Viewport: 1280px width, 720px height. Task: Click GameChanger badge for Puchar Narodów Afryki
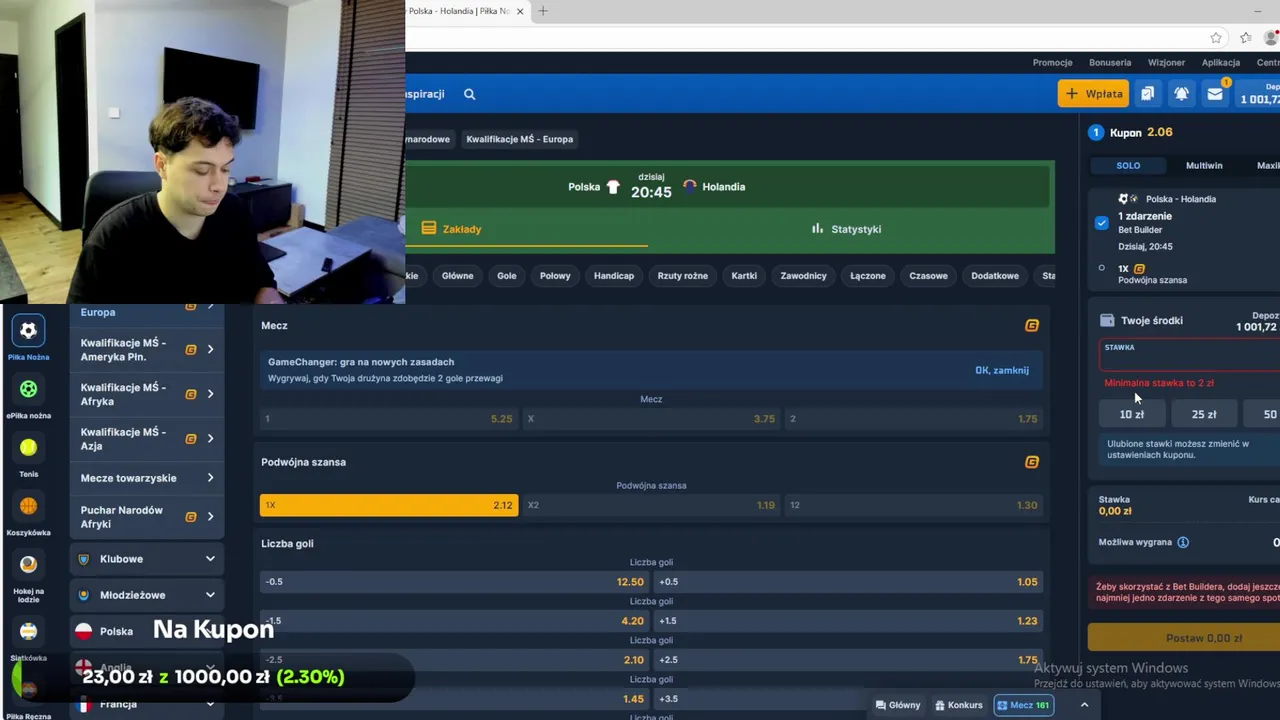pos(190,517)
